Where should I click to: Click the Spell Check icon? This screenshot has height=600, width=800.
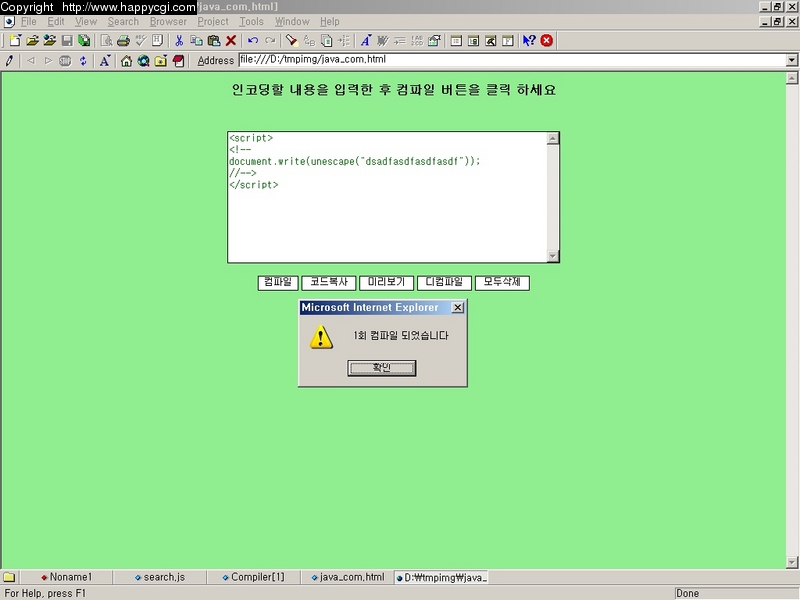[x=140, y=41]
